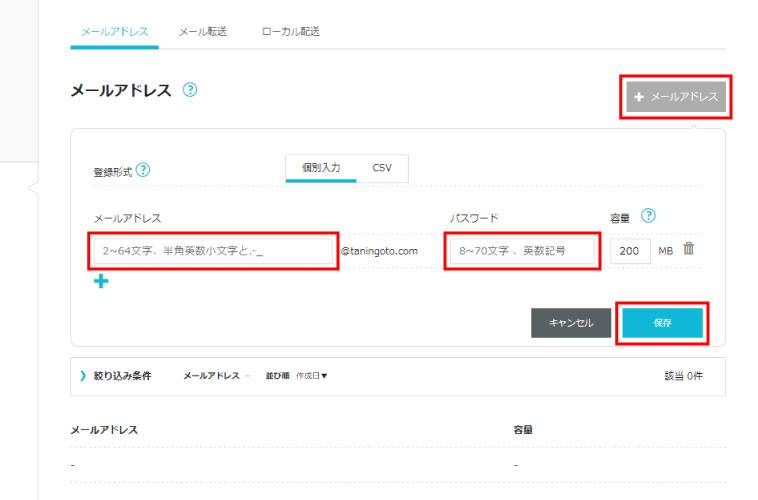This screenshot has width=758, height=500.
Task: Add another row with the blue plus icon
Action: (x=101, y=282)
